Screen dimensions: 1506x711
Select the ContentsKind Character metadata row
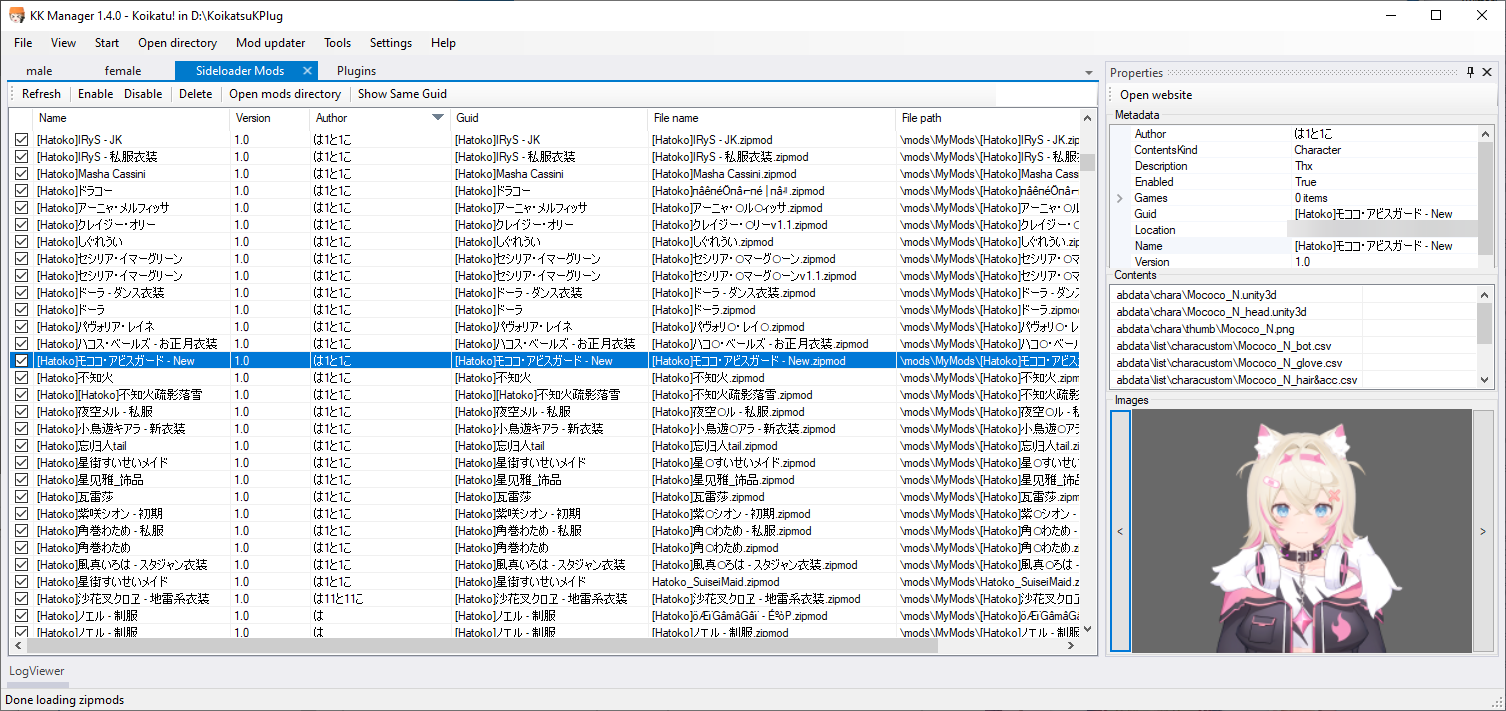1303,150
